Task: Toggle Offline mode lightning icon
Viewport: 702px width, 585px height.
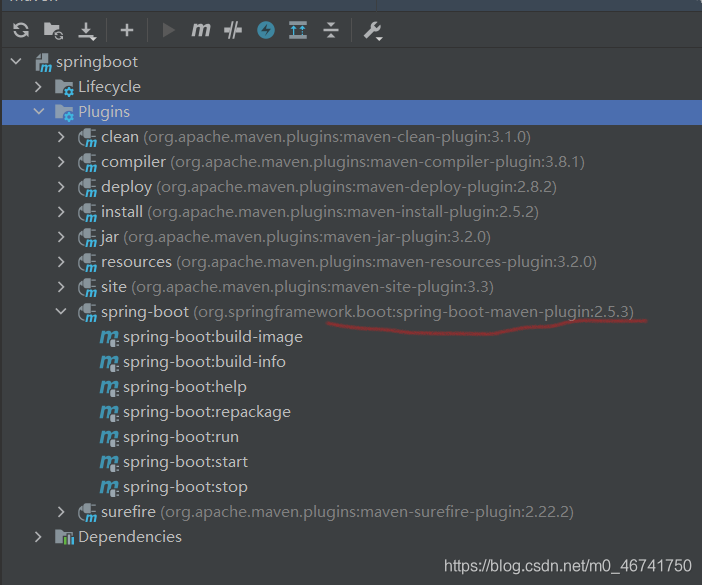Action: [266, 30]
